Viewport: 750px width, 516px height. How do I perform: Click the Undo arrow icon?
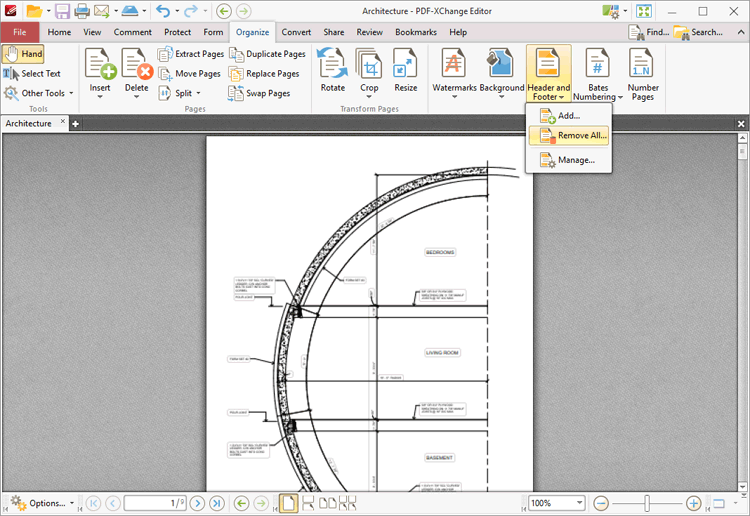point(162,11)
